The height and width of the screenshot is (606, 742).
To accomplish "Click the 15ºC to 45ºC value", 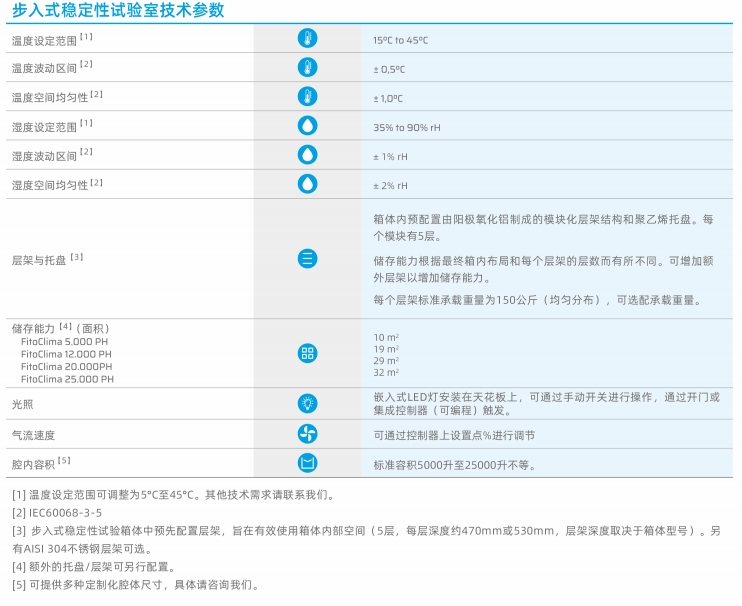I will click(400, 40).
